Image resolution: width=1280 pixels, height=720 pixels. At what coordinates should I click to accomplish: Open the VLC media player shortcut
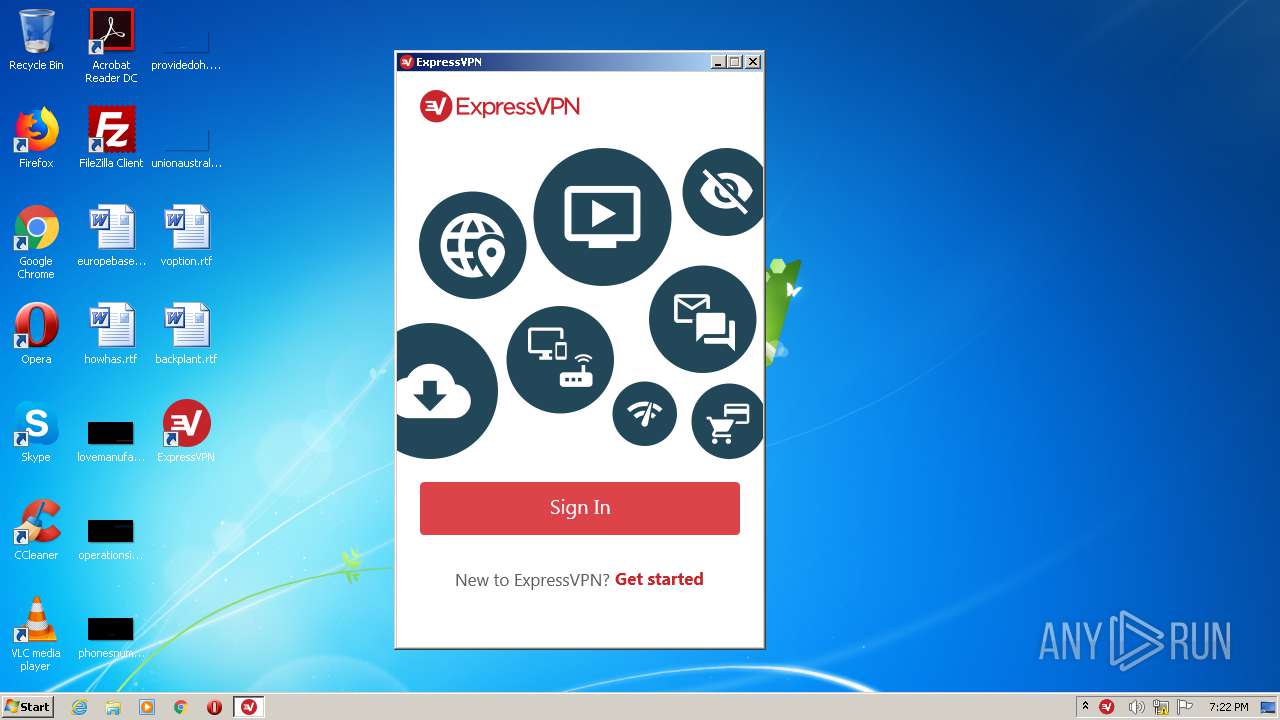(x=36, y=634)
